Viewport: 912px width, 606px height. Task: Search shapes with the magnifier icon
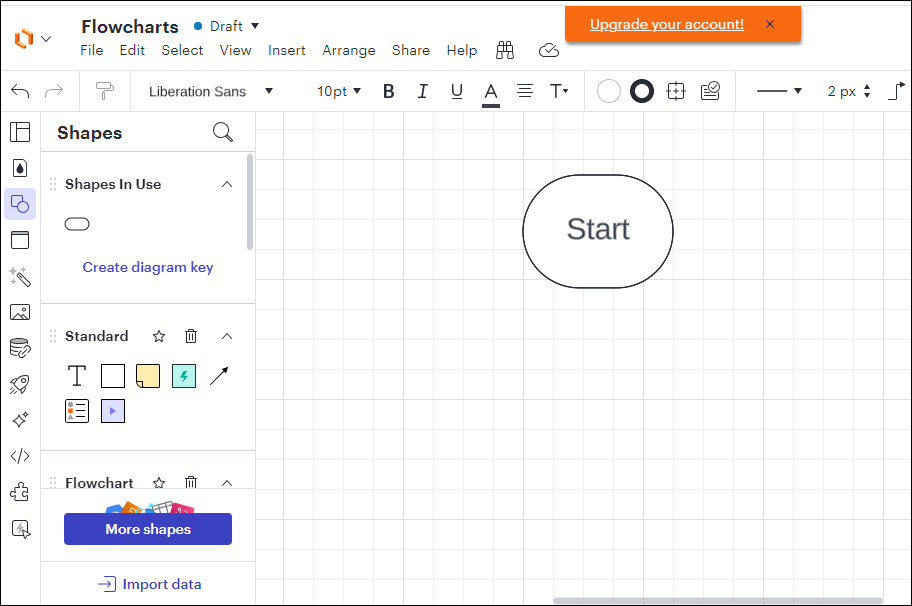point(223,133)
